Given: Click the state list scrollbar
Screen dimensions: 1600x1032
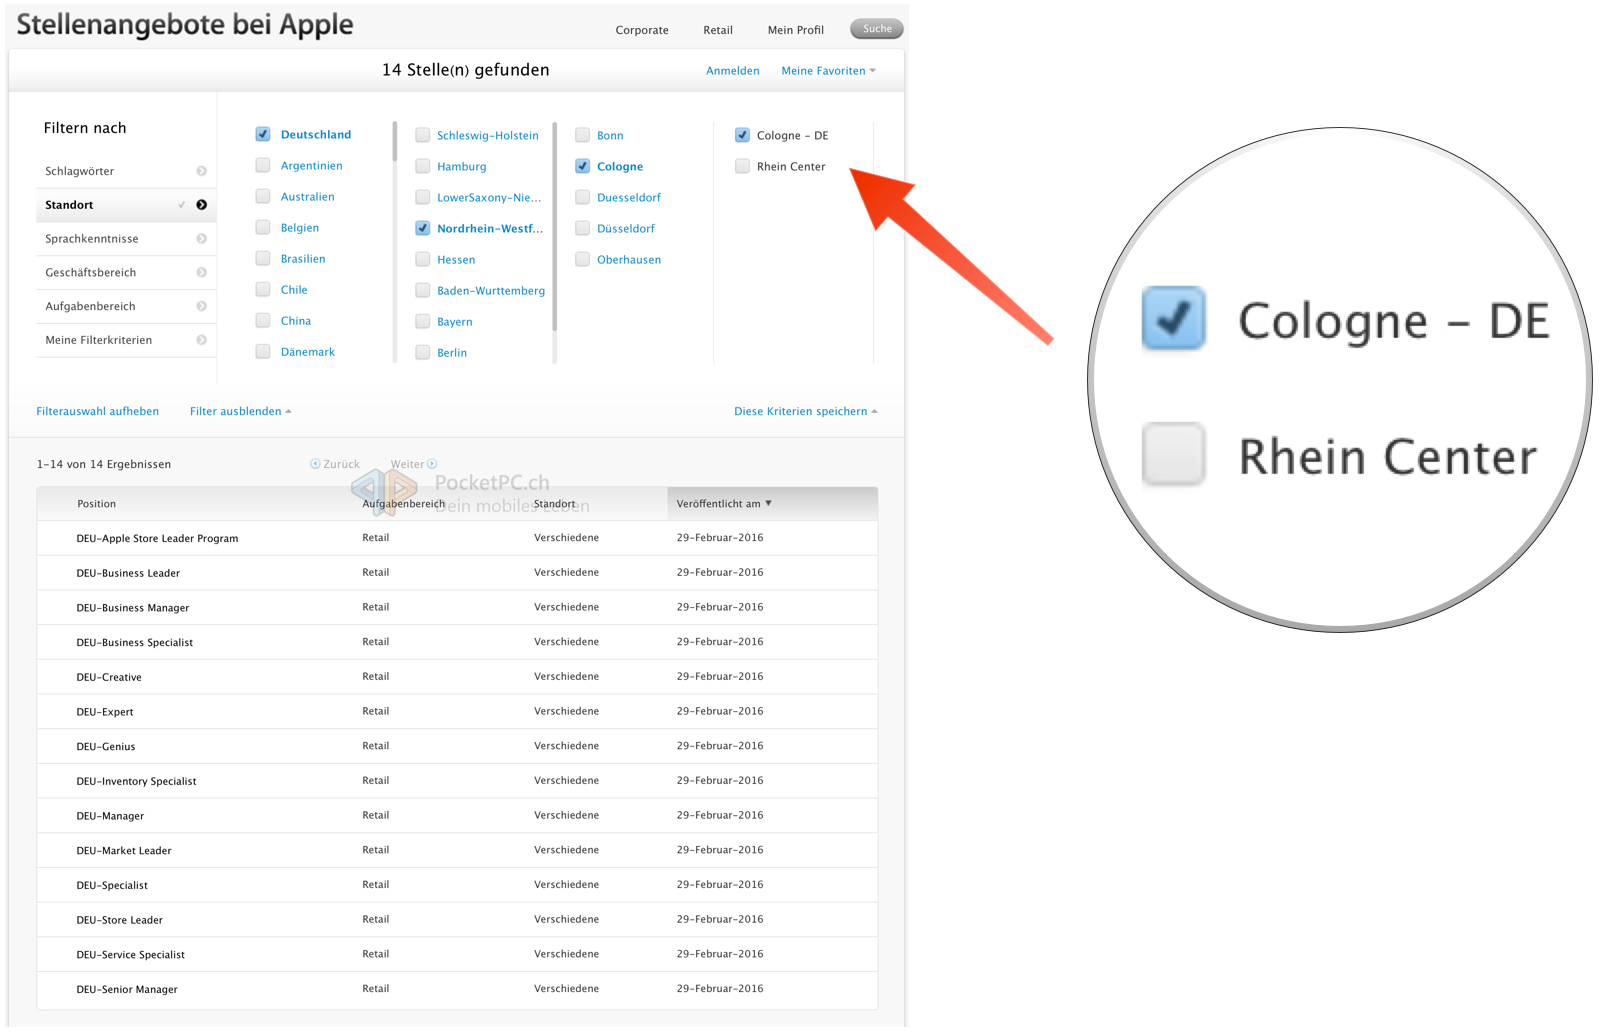Looking at the screenshot, I should coord(555,226).
